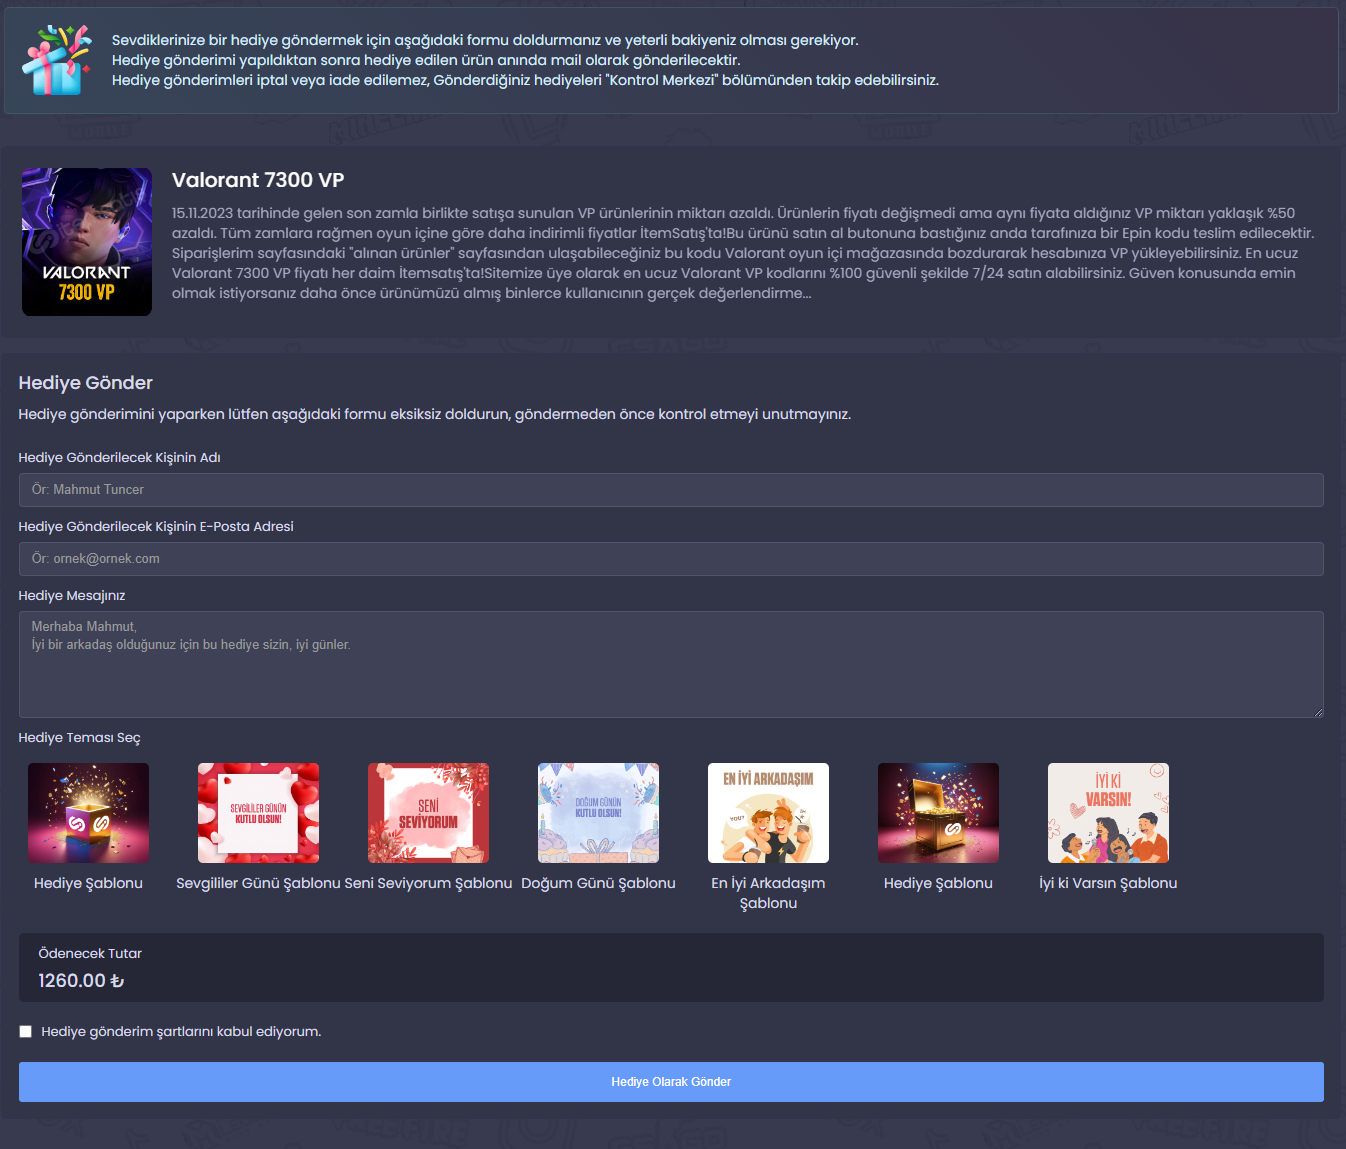
Task: Grab the message textarea resize handle
Action: click(x=1318, y=712)
